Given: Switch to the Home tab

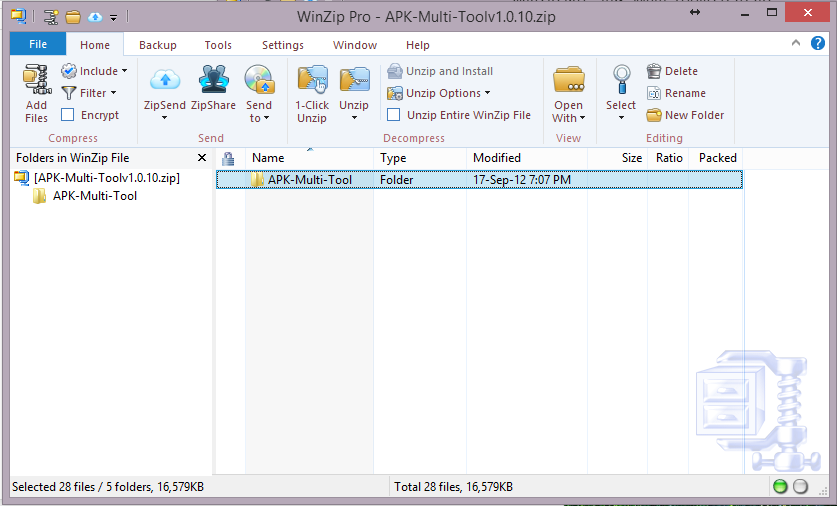Looking at the screenshot, I should click(95, 45).
